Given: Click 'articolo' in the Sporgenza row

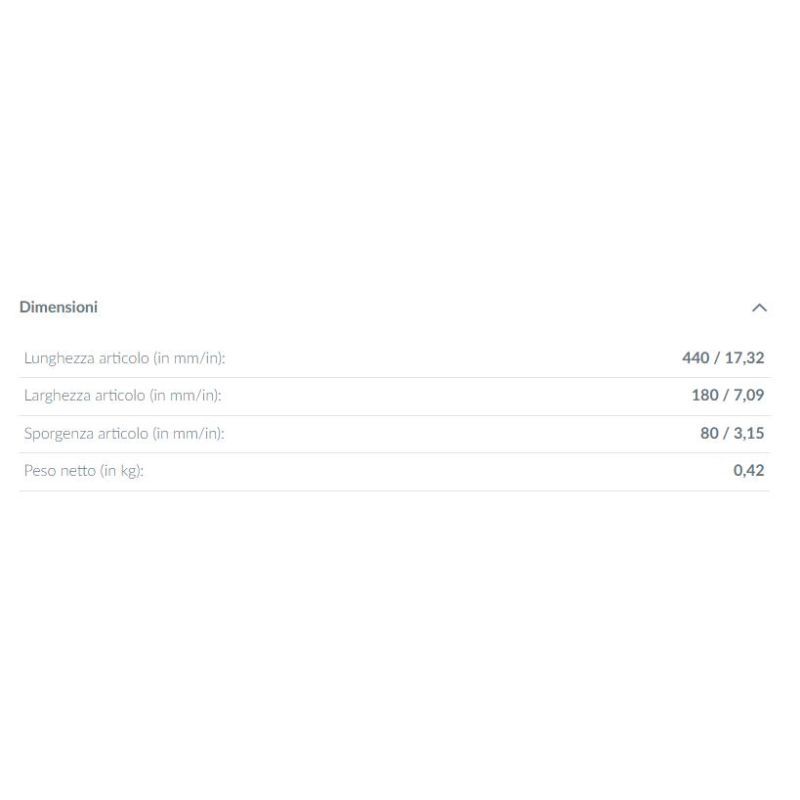Looking at the screenshot, I should (x=122, y=434).
